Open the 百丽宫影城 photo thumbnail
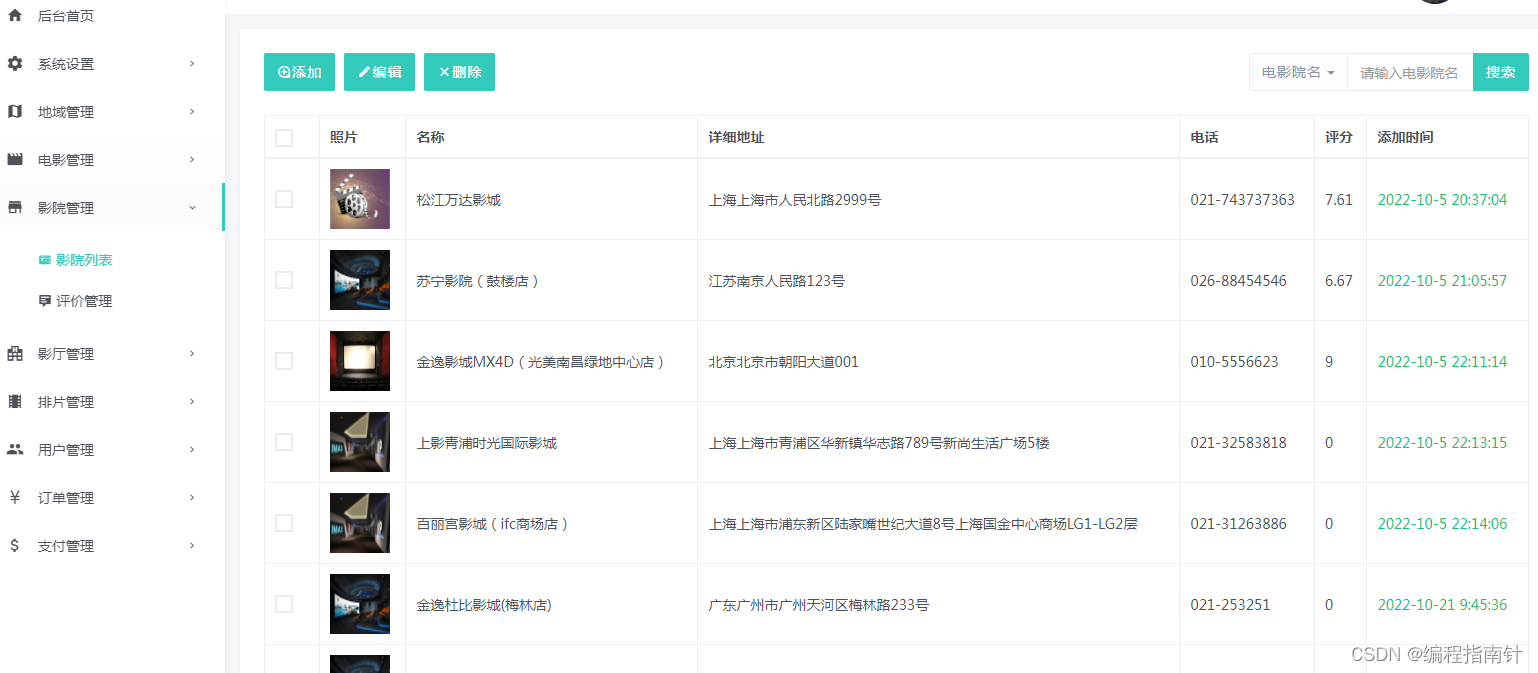The width and height of the screenshot is (1538, 673). pos(360,523)
